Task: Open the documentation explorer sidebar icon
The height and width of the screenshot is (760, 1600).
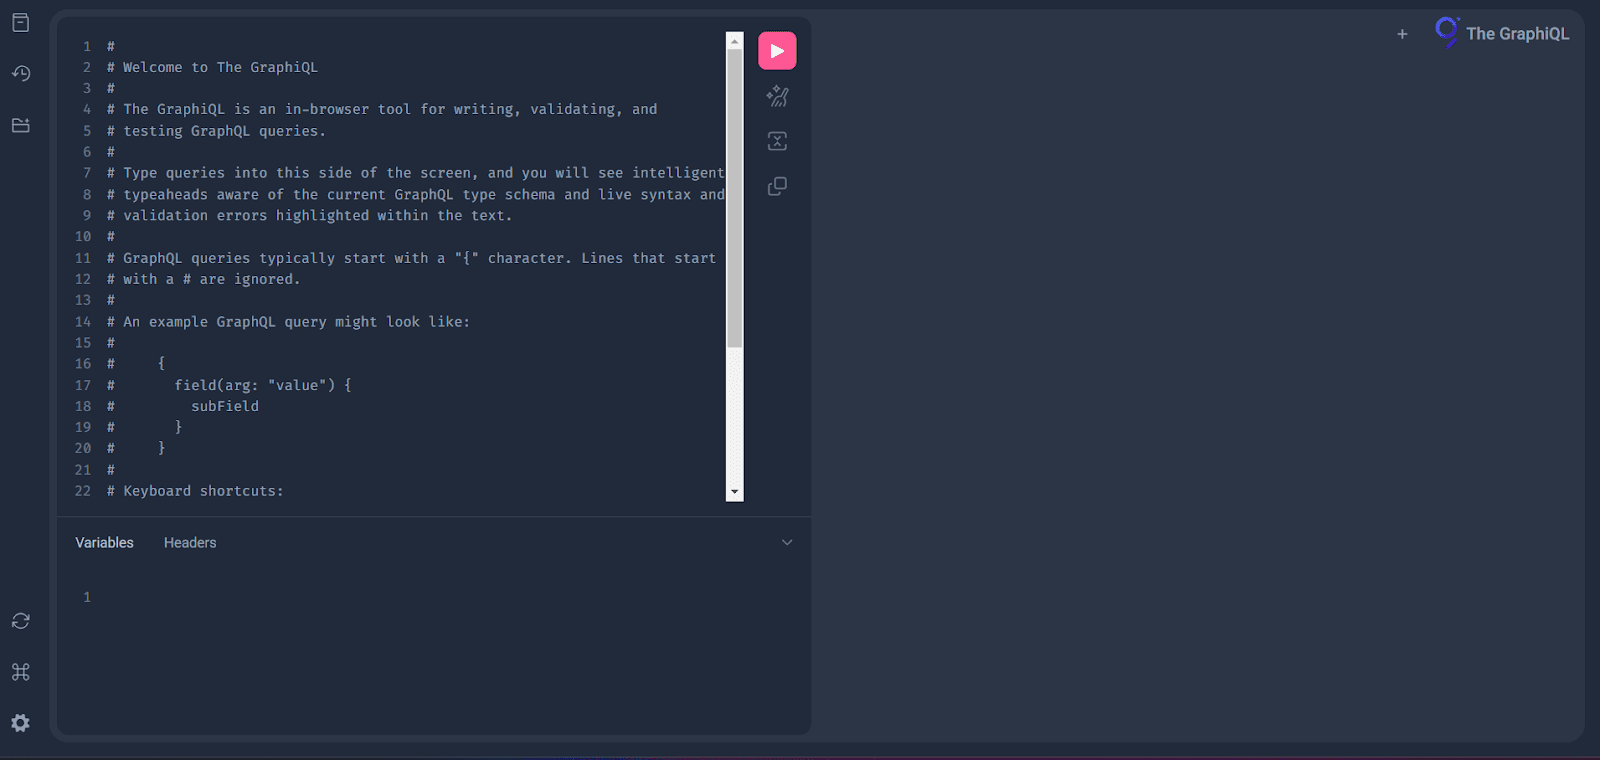Action: (20, 23)
